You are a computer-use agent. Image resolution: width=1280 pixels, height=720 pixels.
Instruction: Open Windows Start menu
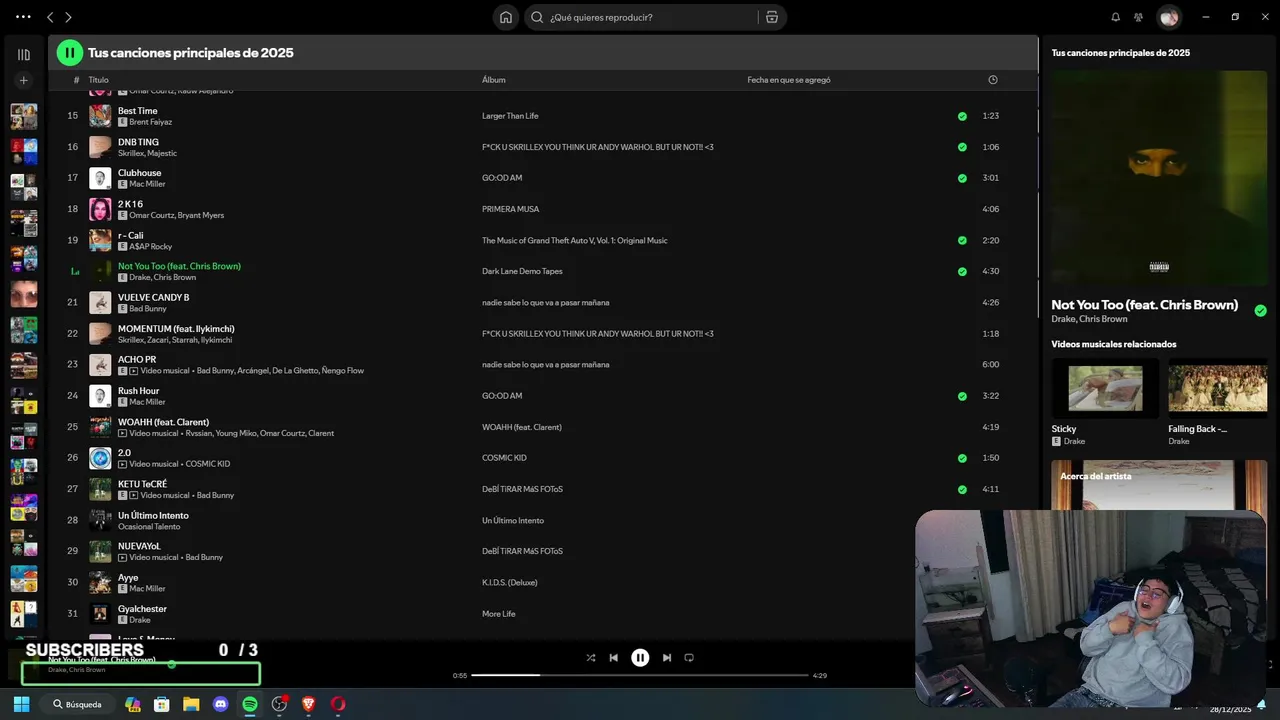21,704
